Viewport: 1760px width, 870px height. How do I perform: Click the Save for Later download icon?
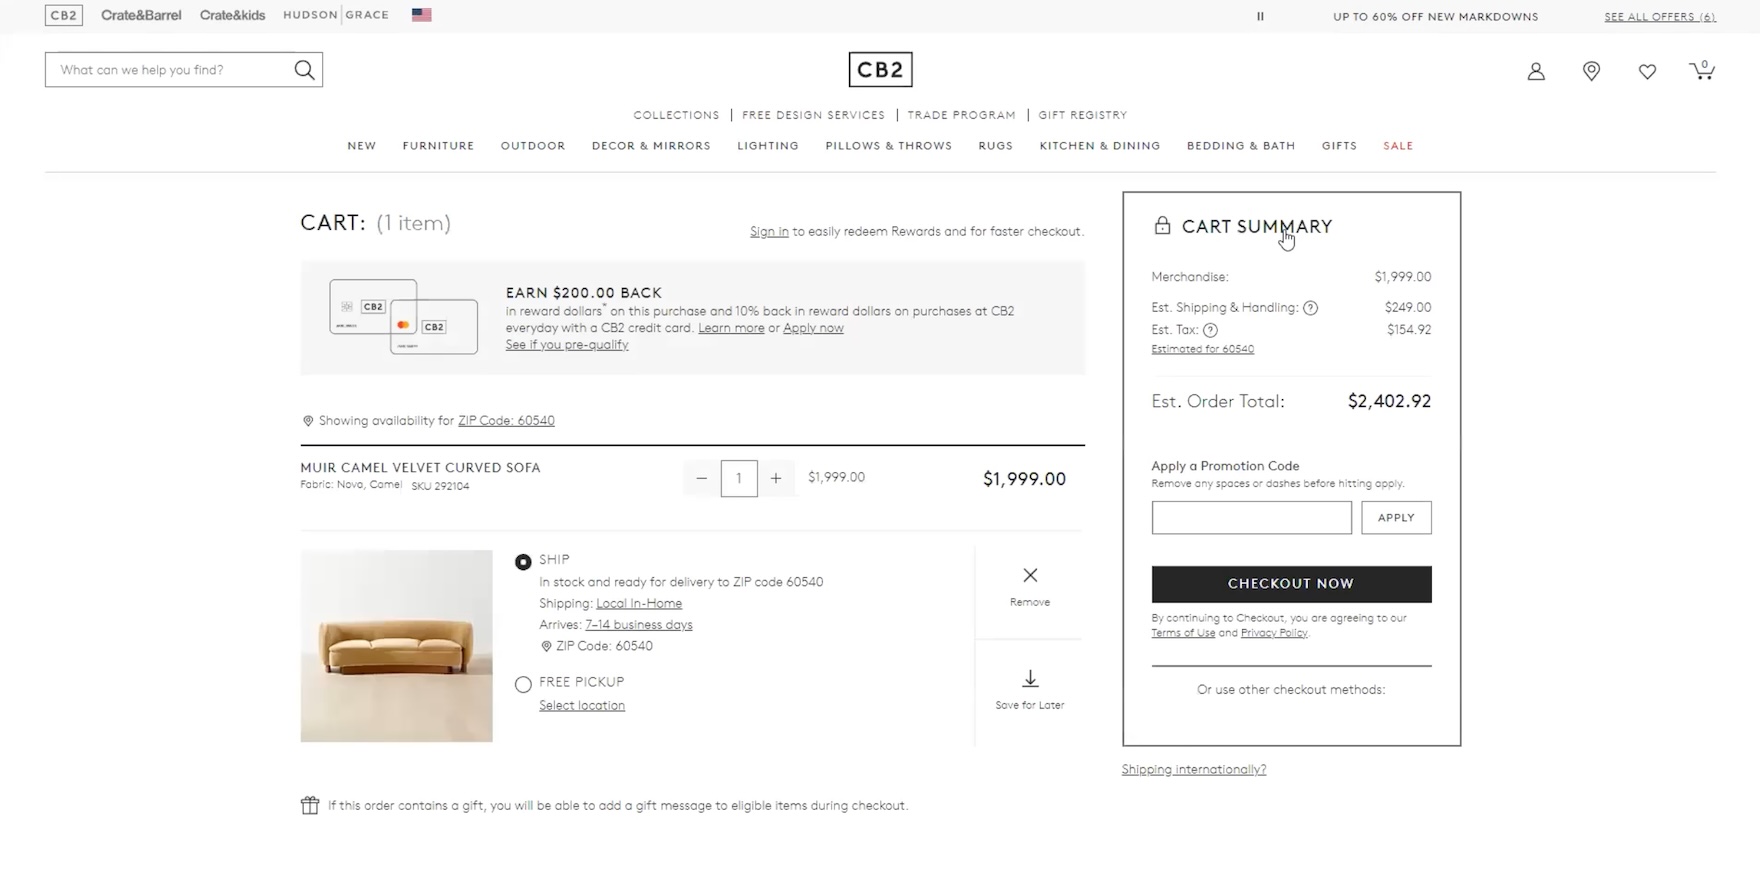click(x=1030, y=680)
